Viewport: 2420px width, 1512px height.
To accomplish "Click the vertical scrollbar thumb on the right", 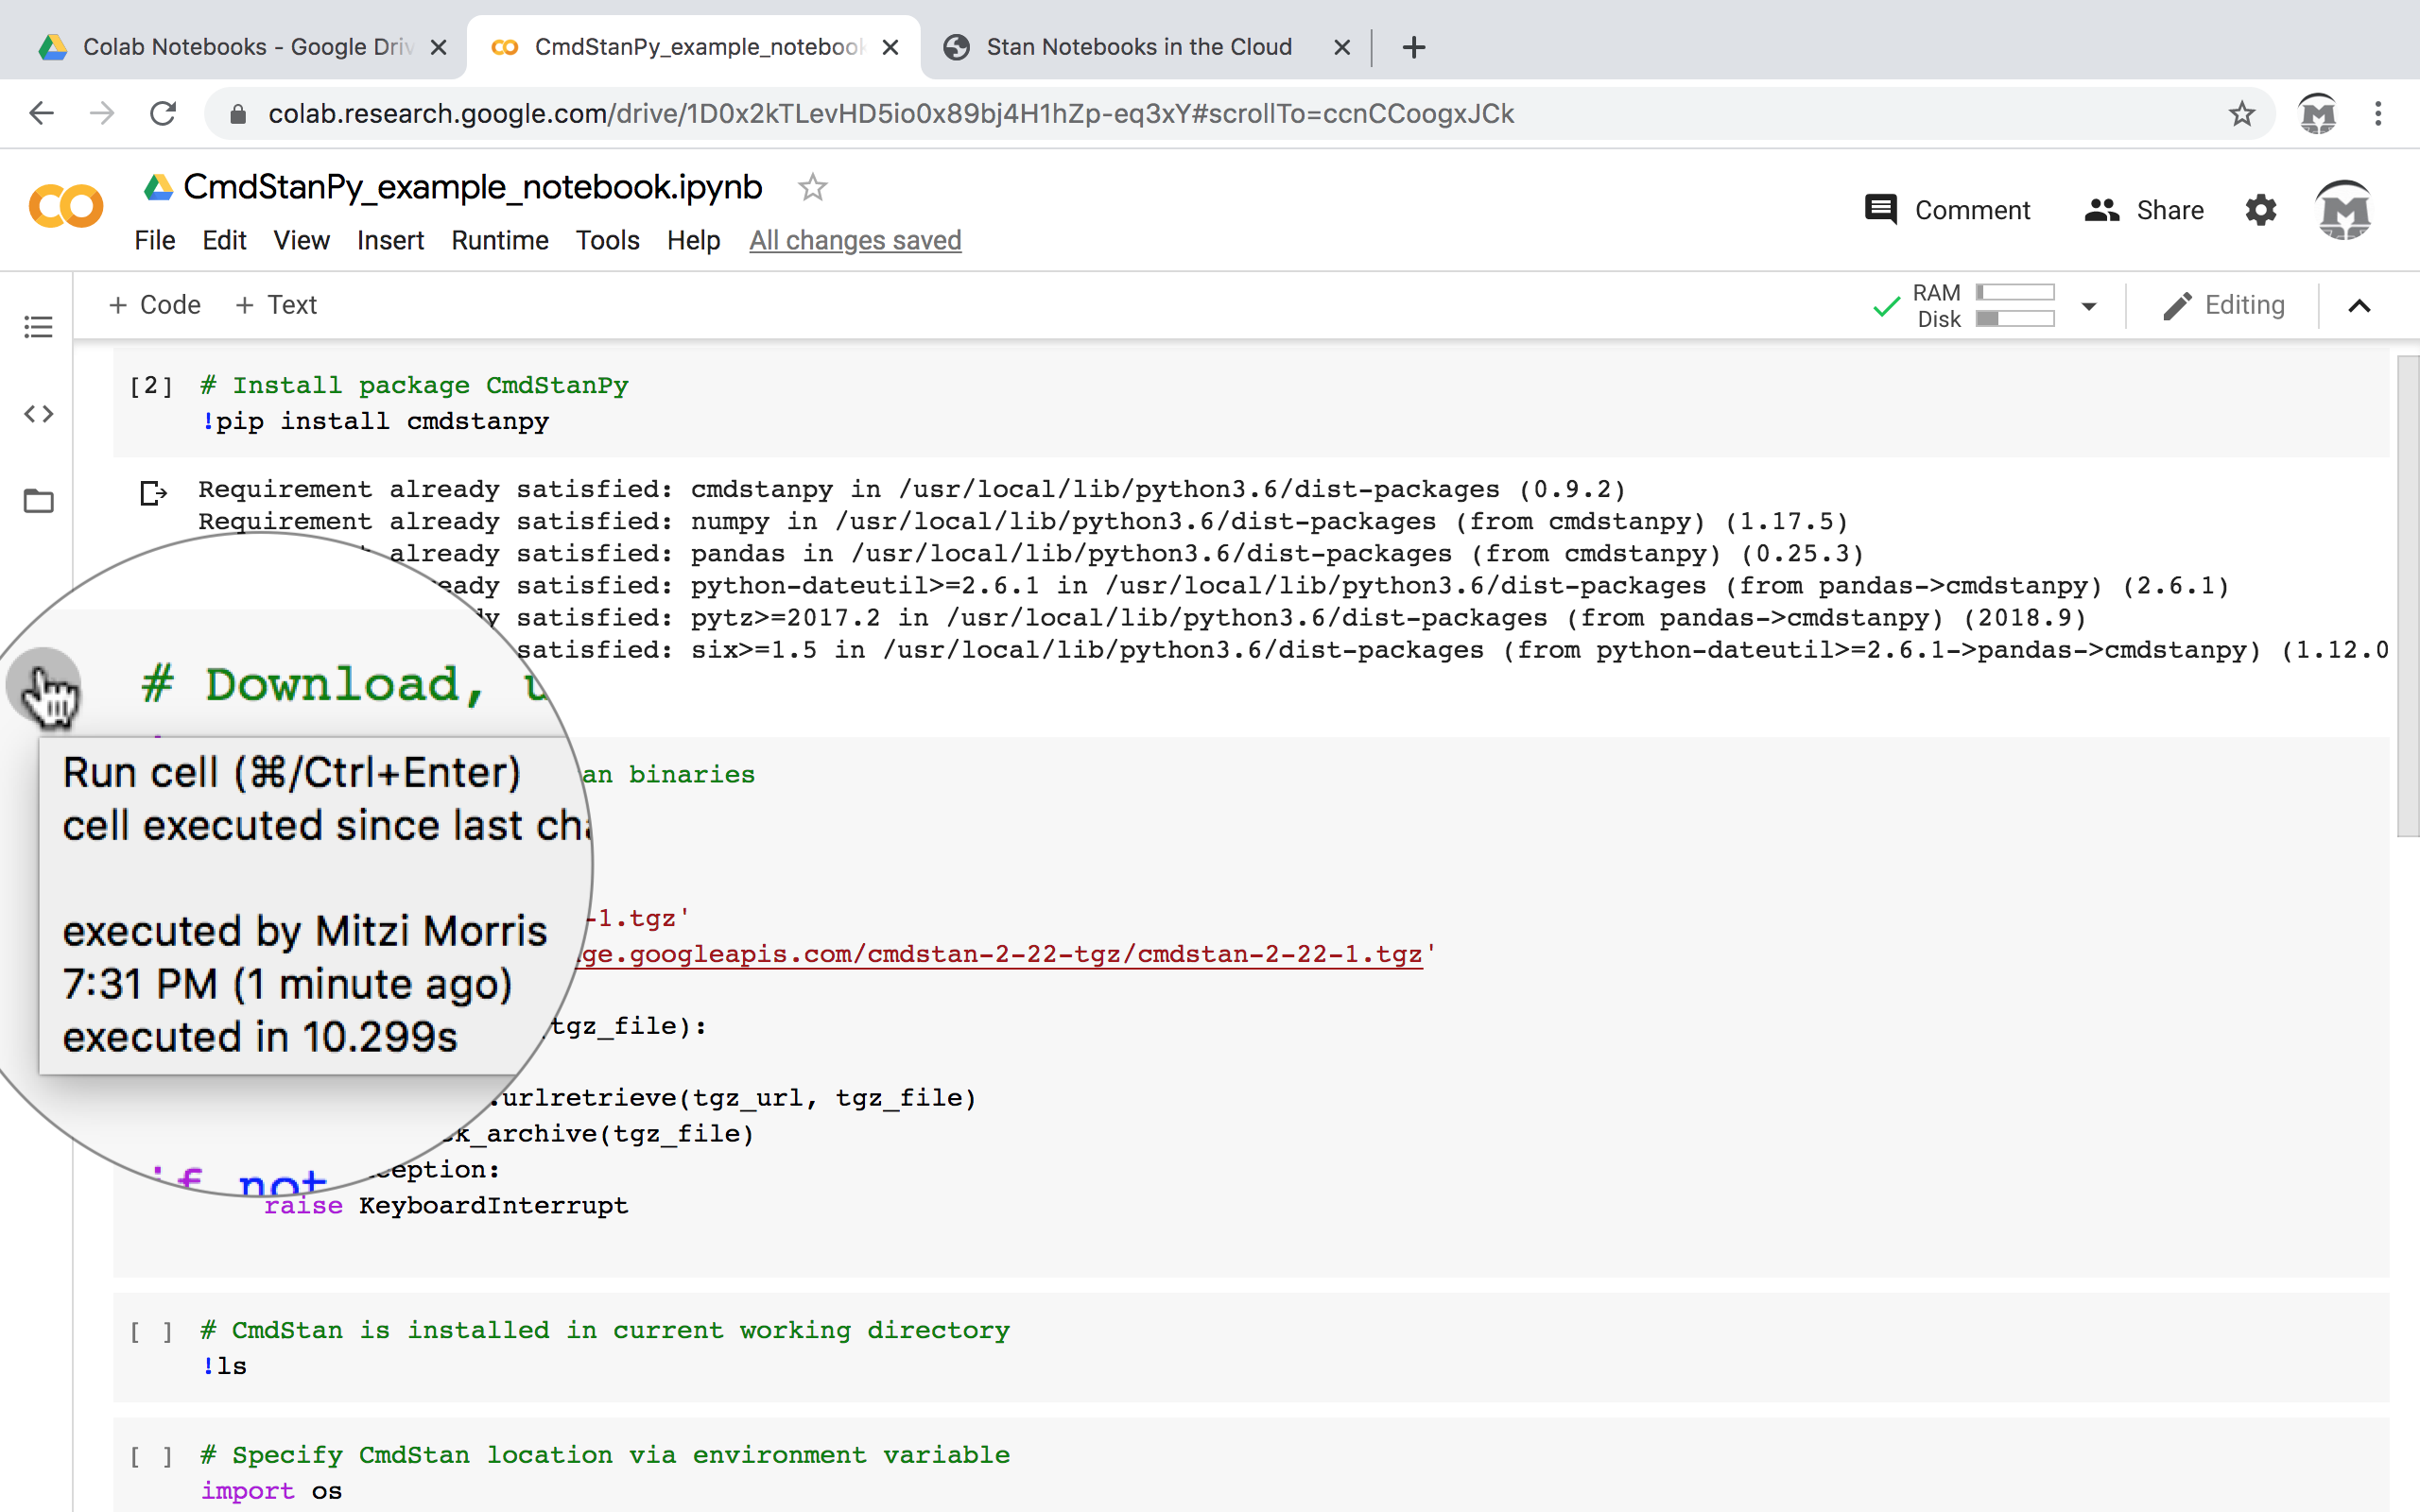I will point(2407,595).
